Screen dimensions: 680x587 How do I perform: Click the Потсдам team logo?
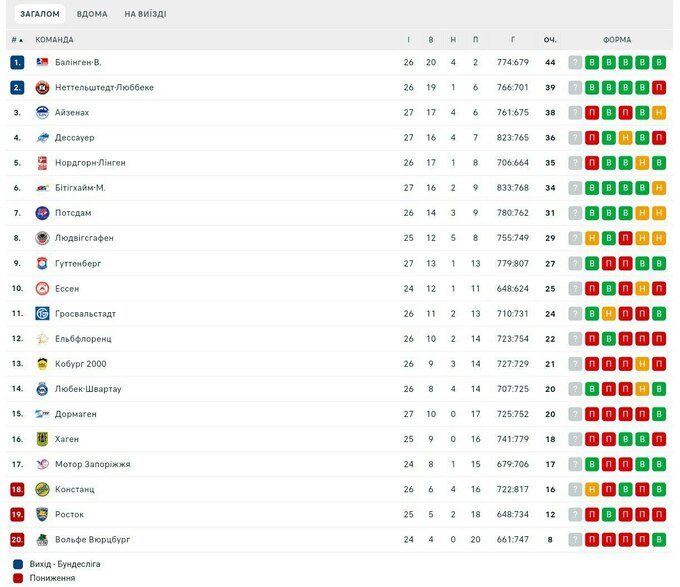point(42,213)
